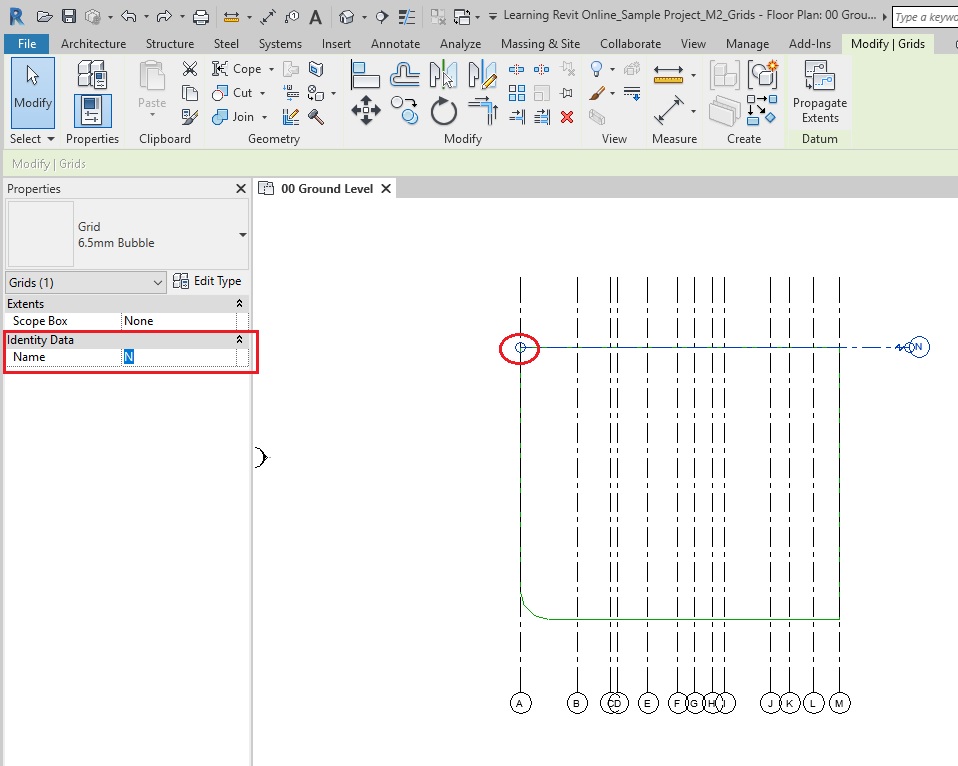Click the Offset tool icon
958x766 pixels.
[404, 74]
